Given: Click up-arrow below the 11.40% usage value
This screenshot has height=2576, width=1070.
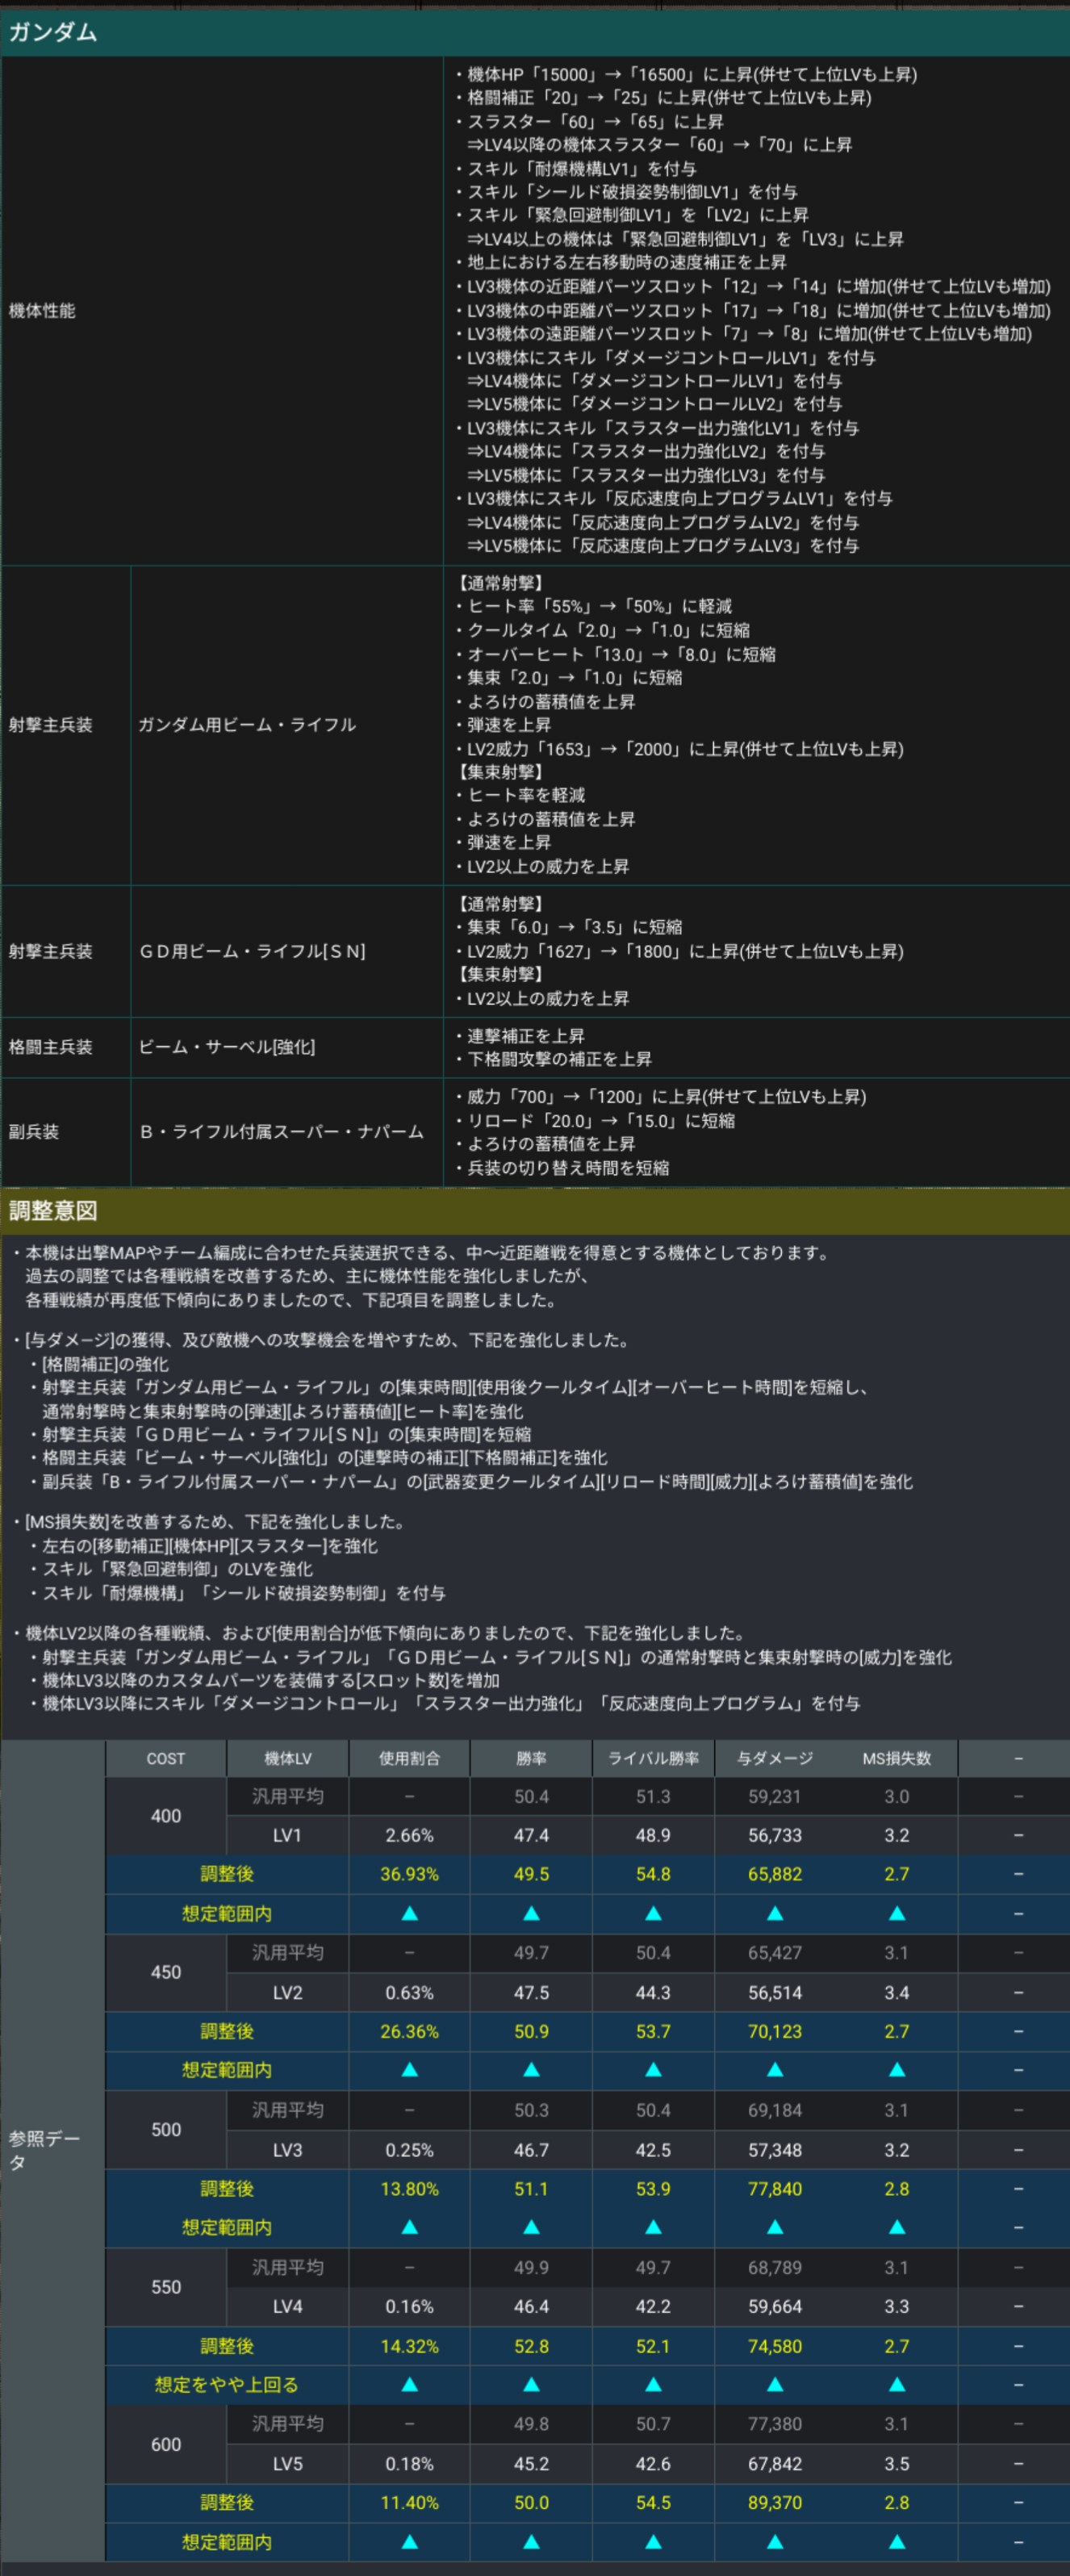Looking at the screenshot, I should pos(410,2542).
